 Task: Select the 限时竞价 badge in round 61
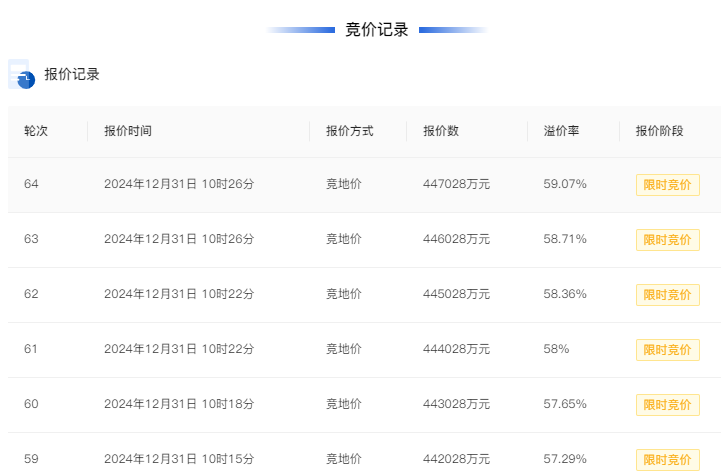coord(668,350)
